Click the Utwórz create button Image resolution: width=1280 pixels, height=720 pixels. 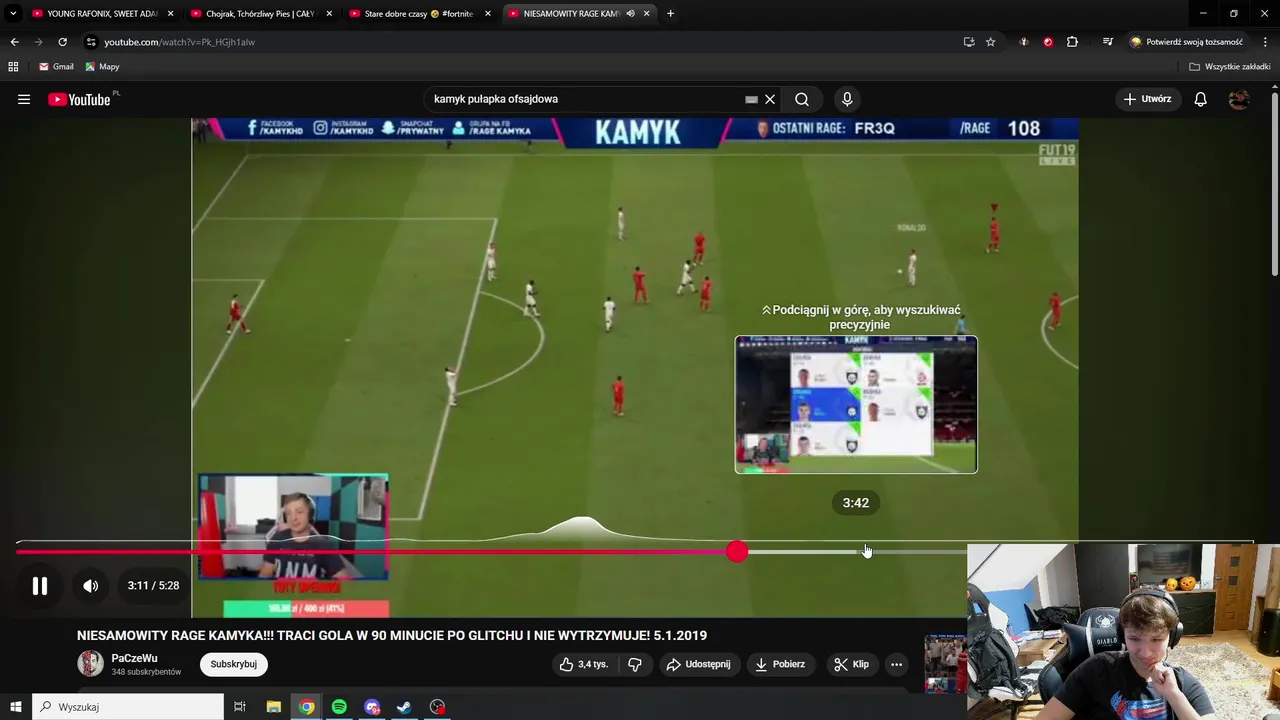(1148, 99)
